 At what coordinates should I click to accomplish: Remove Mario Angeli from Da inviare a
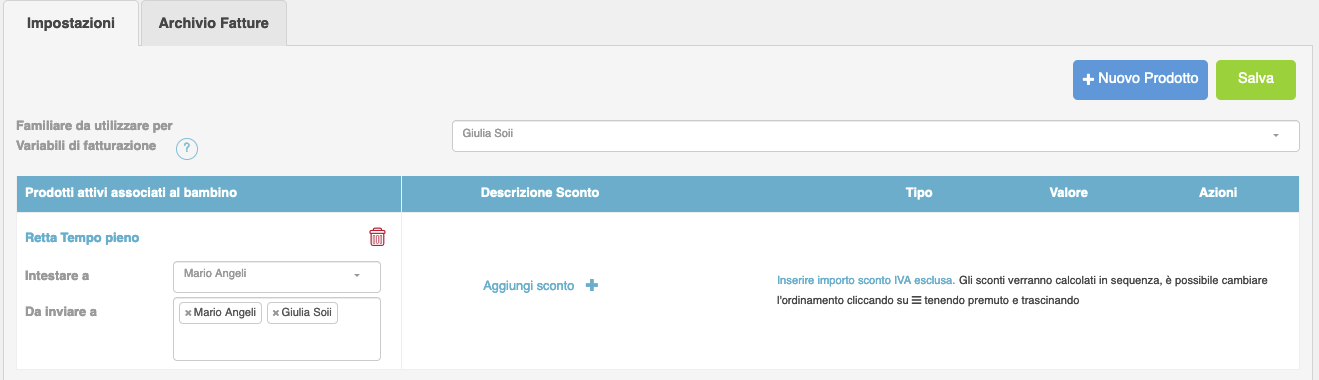tap(188, 313)
